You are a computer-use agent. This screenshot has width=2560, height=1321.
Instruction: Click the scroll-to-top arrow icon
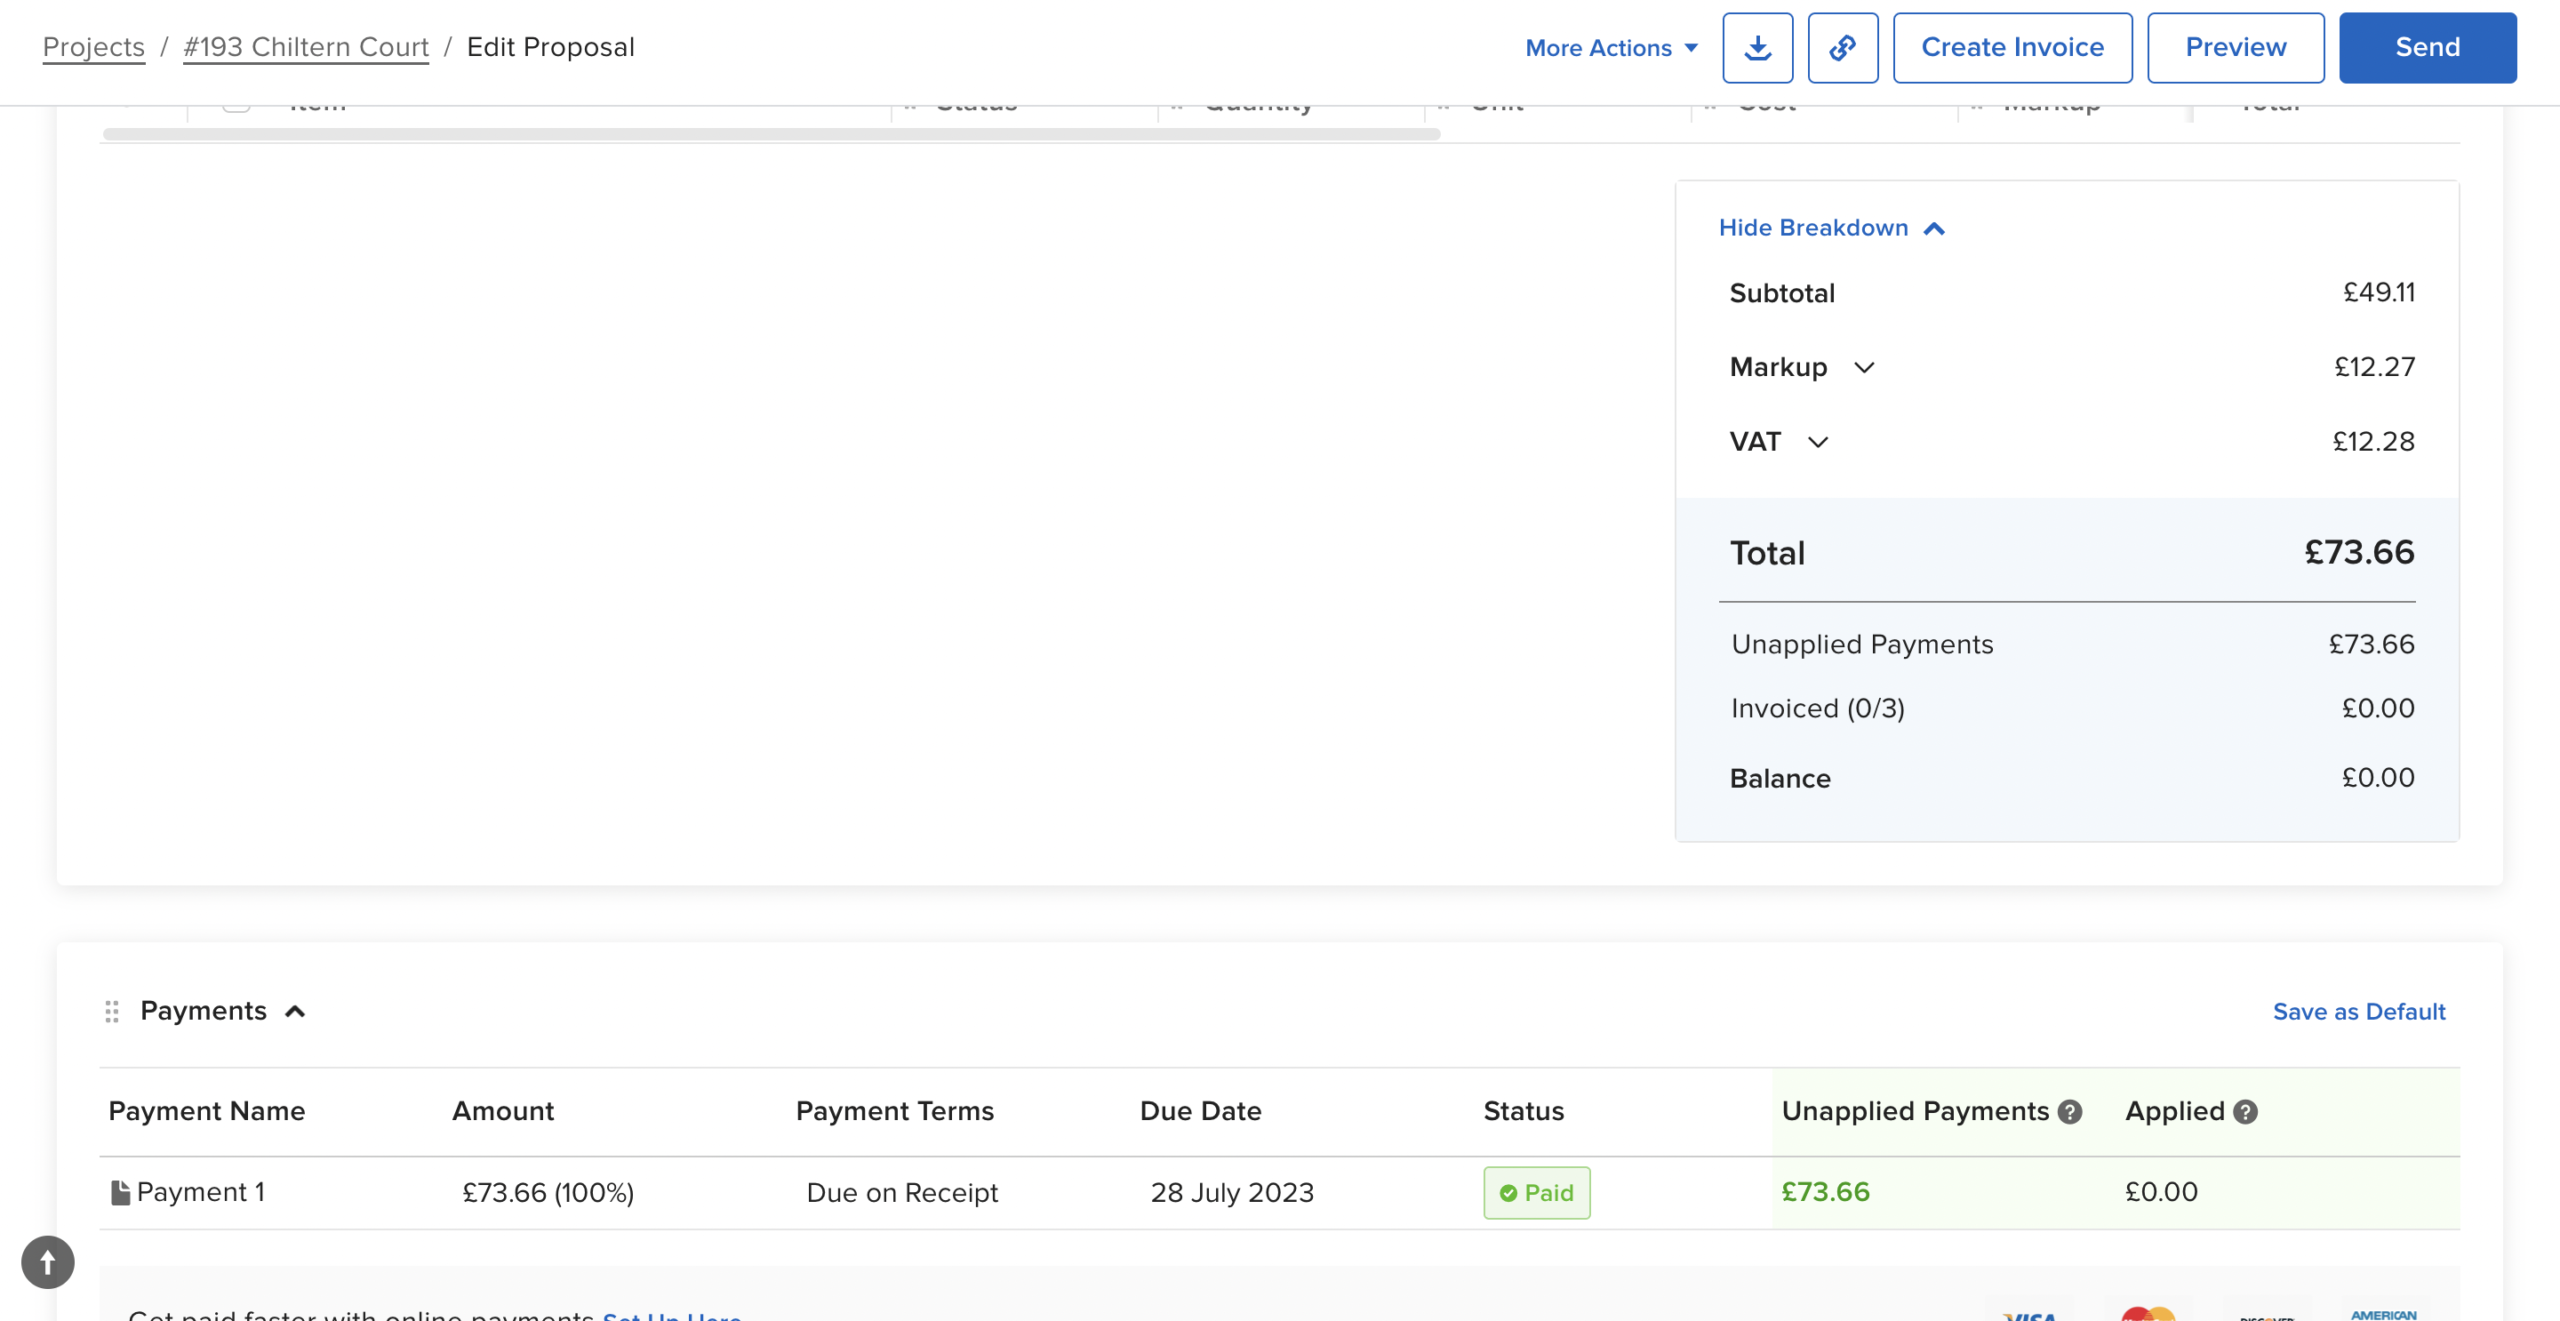coord(47,1262)
